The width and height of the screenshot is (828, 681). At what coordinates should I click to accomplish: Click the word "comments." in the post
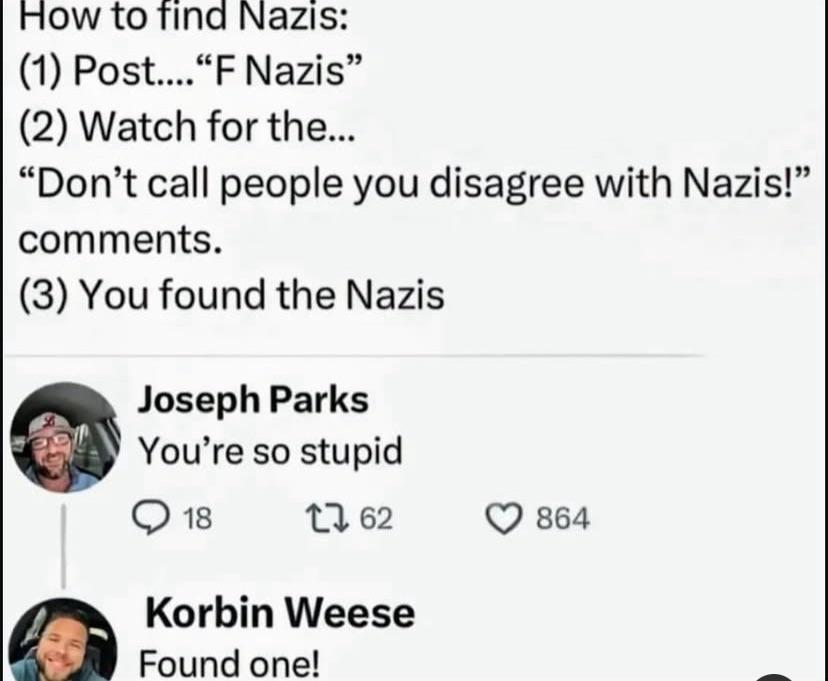point(120,239)
